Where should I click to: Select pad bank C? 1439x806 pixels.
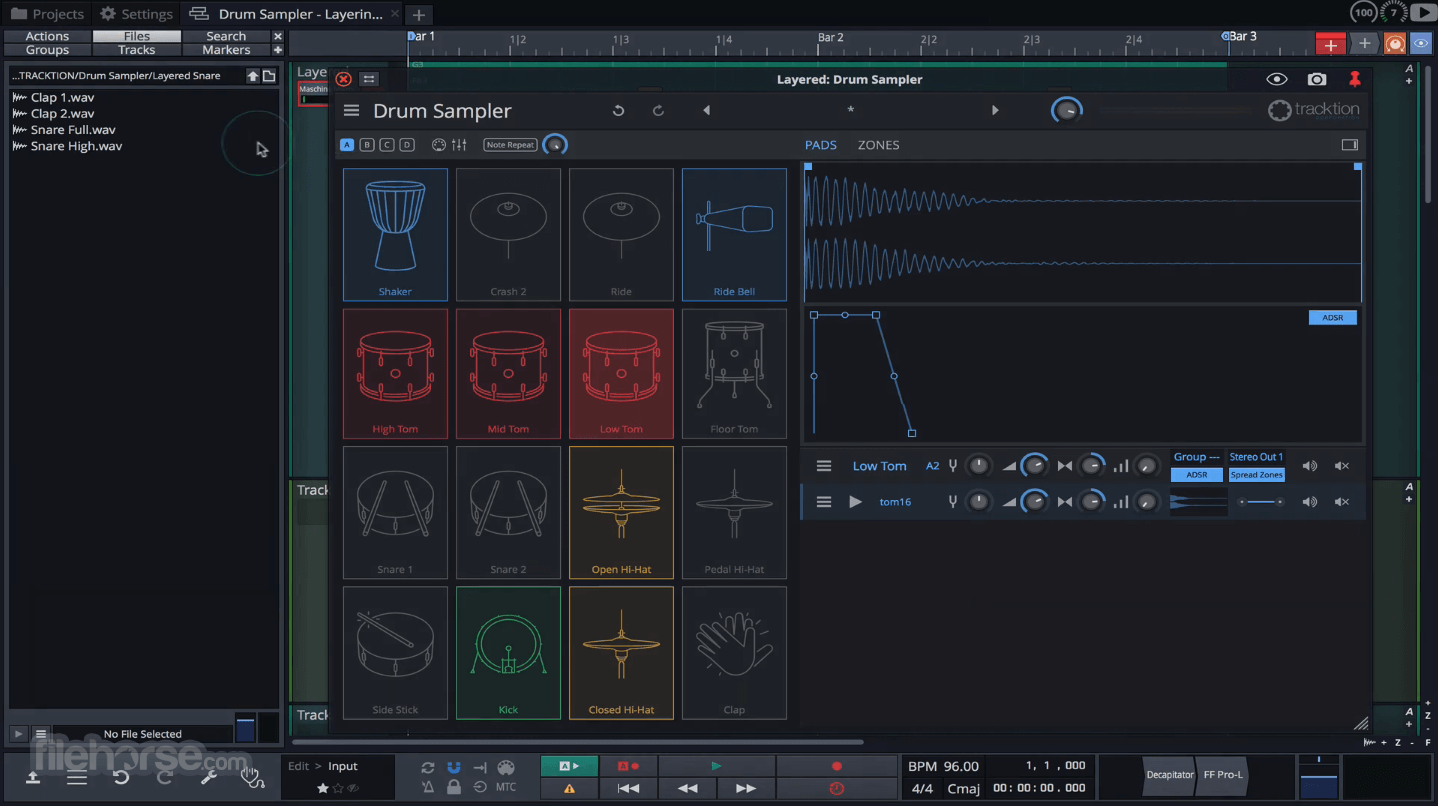(x=387, y=145)
